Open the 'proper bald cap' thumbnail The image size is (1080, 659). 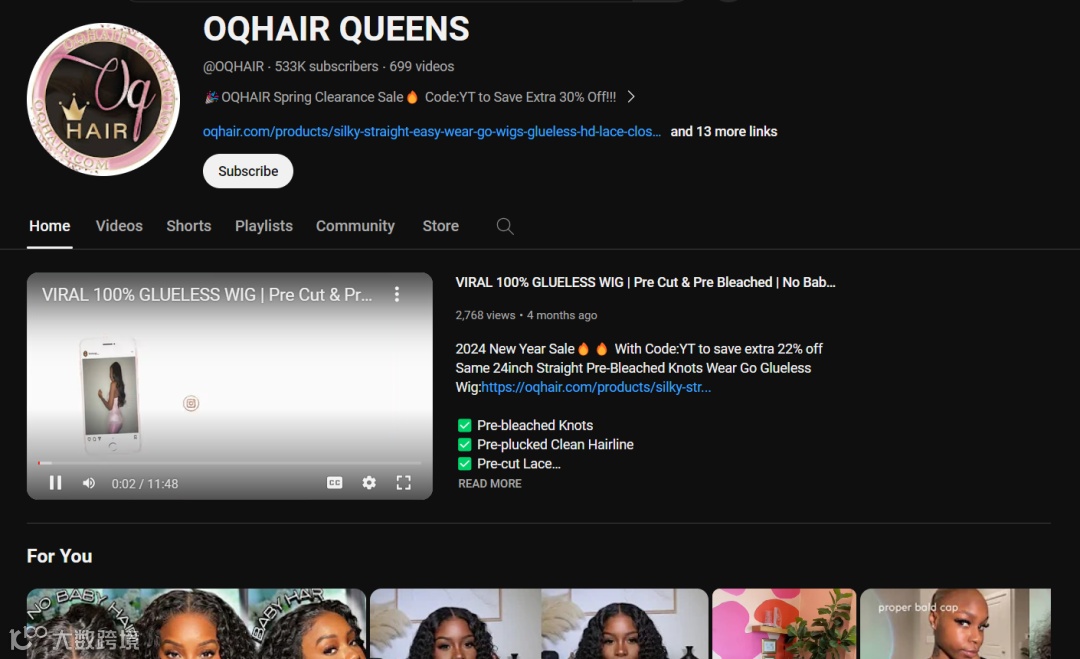coord(955,623)
